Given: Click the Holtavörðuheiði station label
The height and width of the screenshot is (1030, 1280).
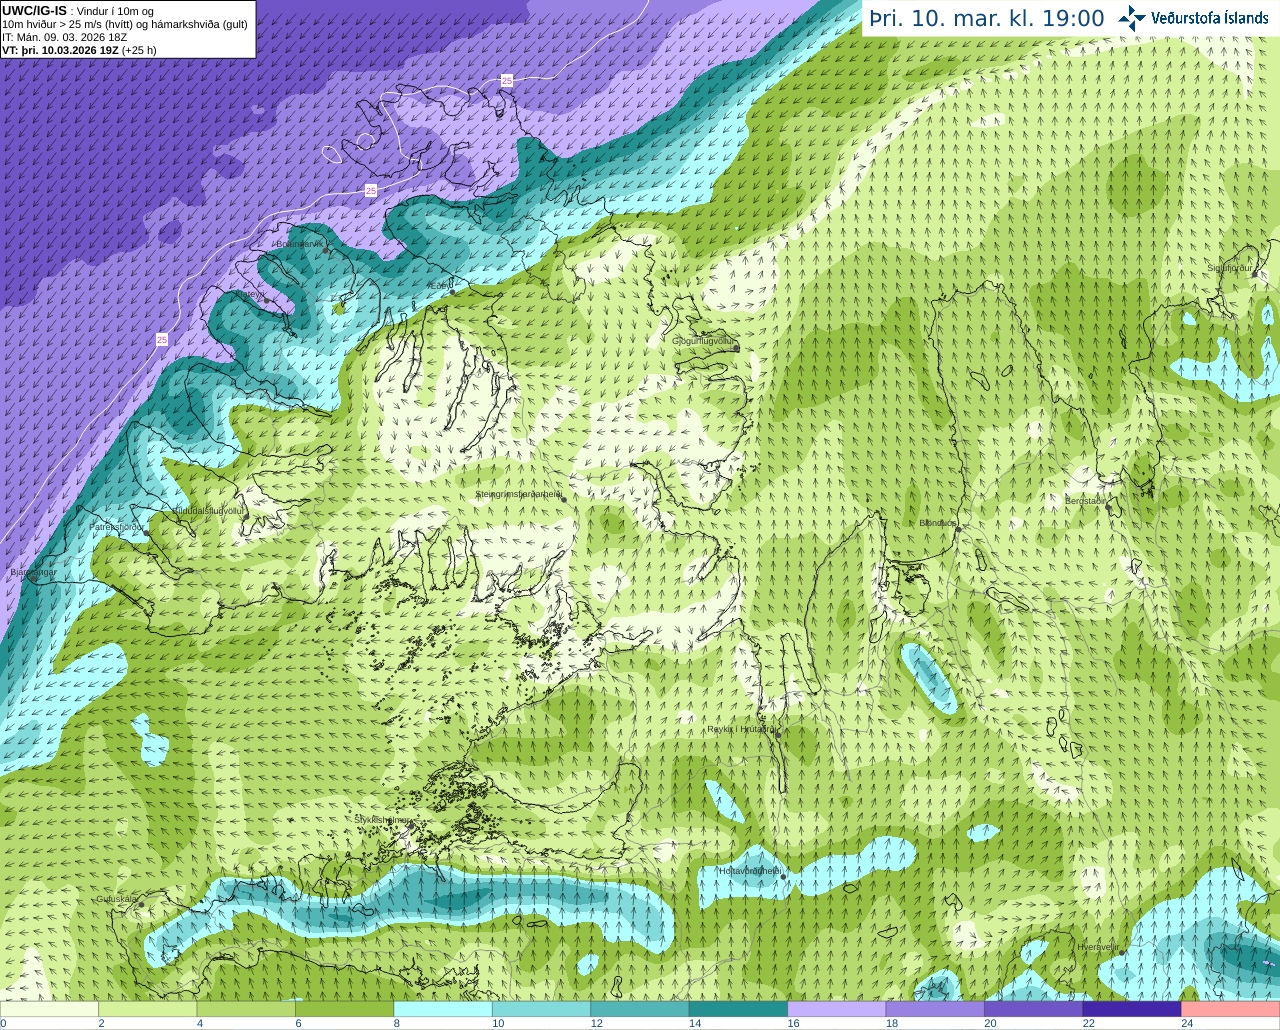Looking at the screenshot, I should 749,870.
